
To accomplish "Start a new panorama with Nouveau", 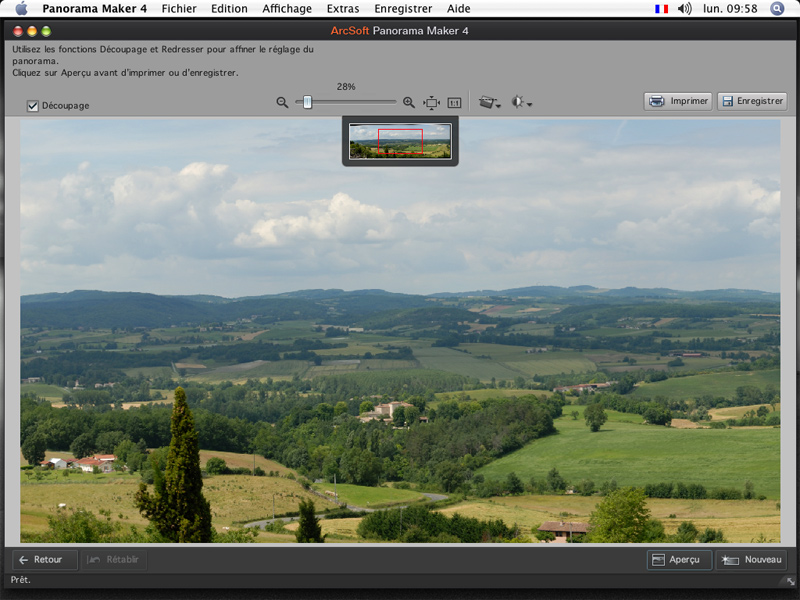I will point(752,560).
